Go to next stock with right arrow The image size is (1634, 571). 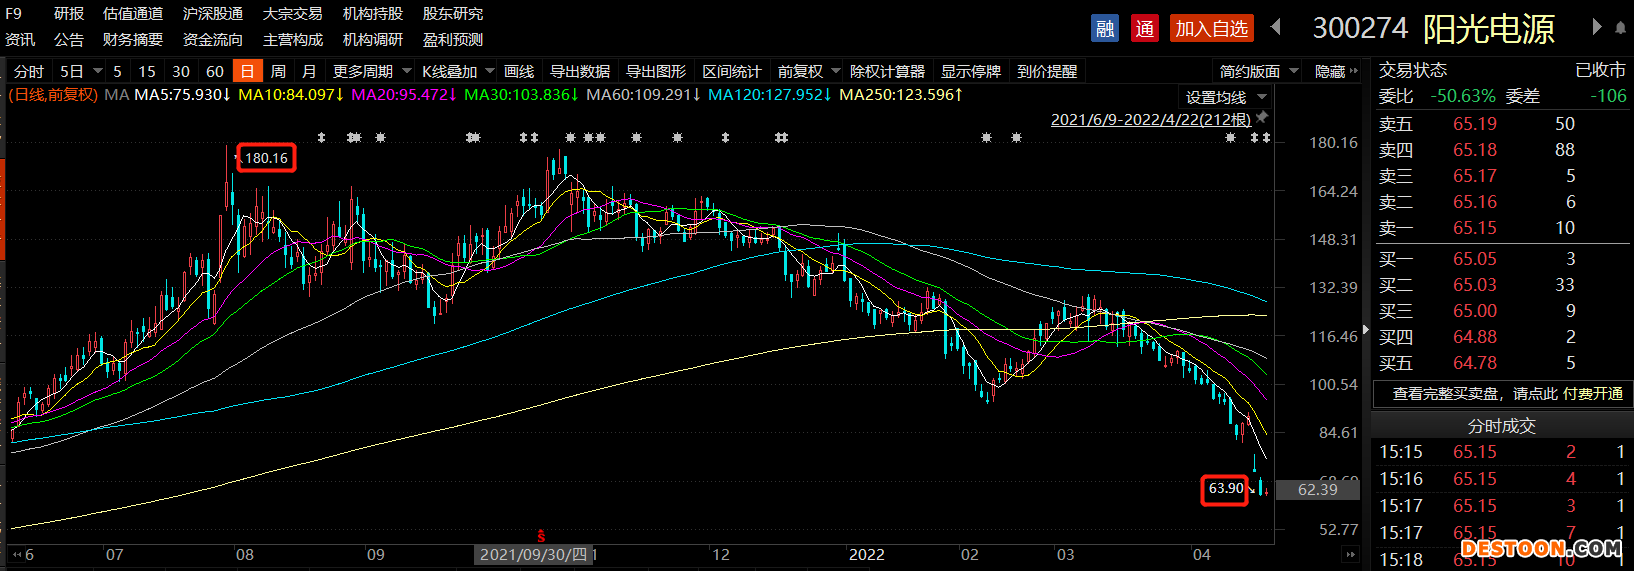coord(1597,27)
